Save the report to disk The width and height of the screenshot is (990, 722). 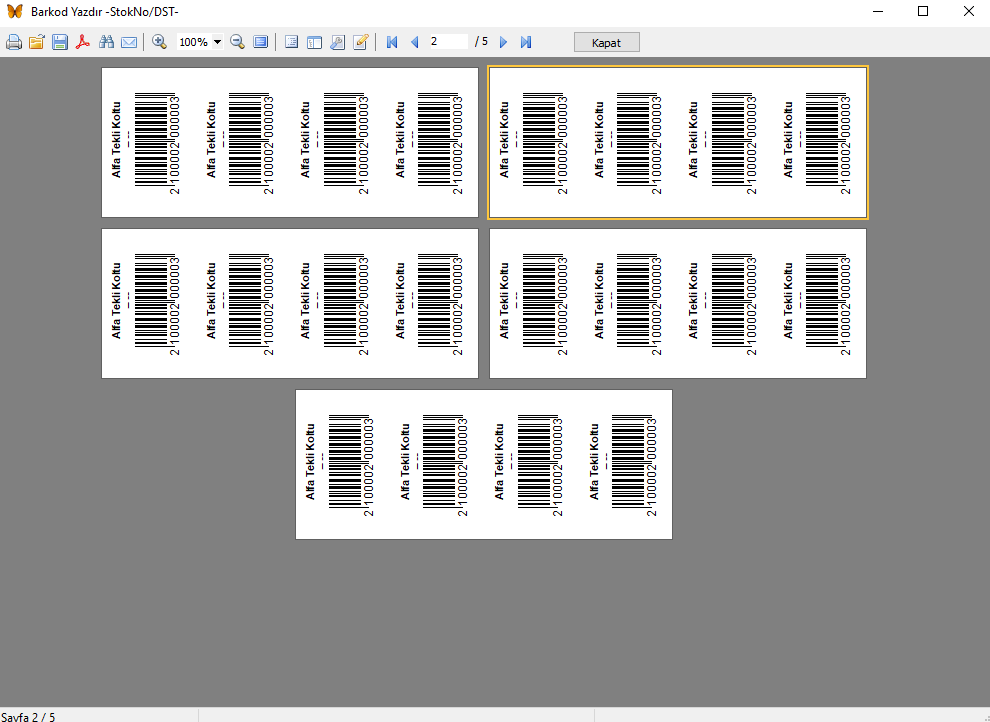(60, 42)
